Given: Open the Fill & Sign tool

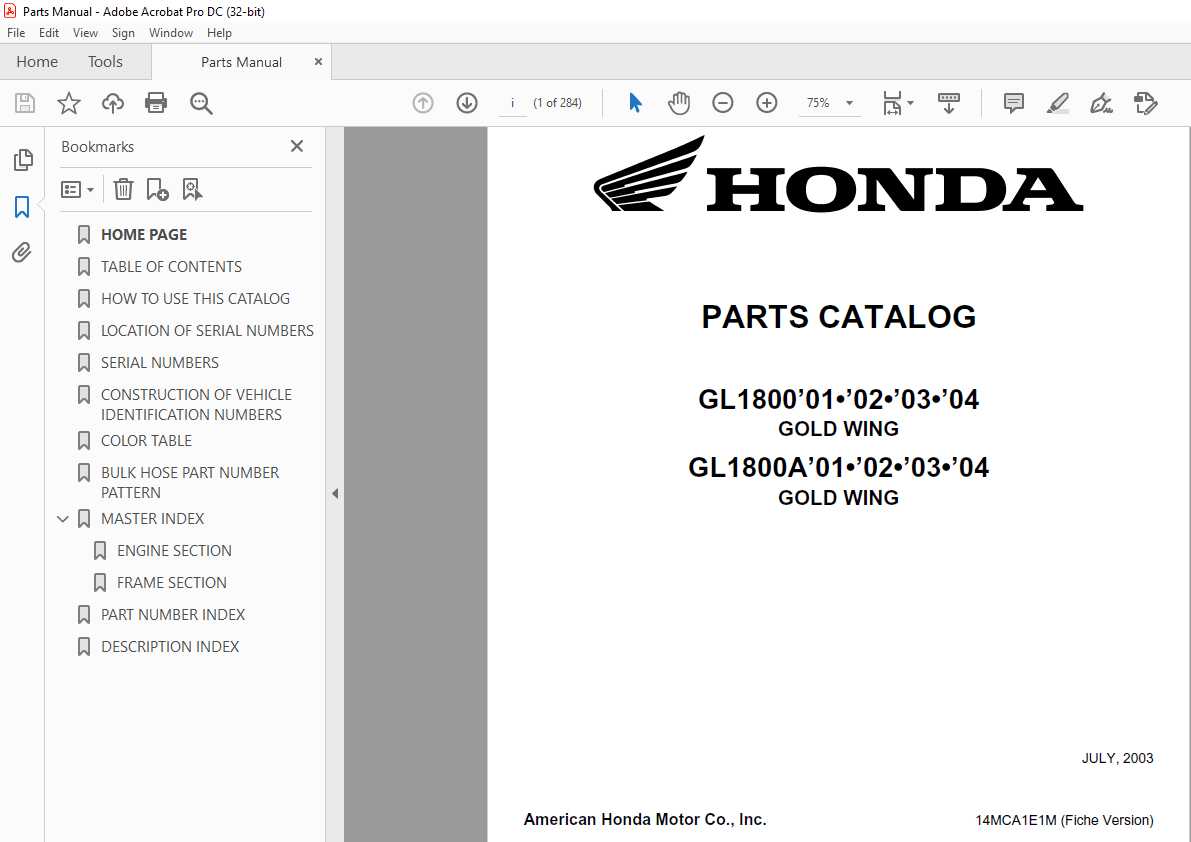Looking at the screenshot, I should tap(1101, 102).
